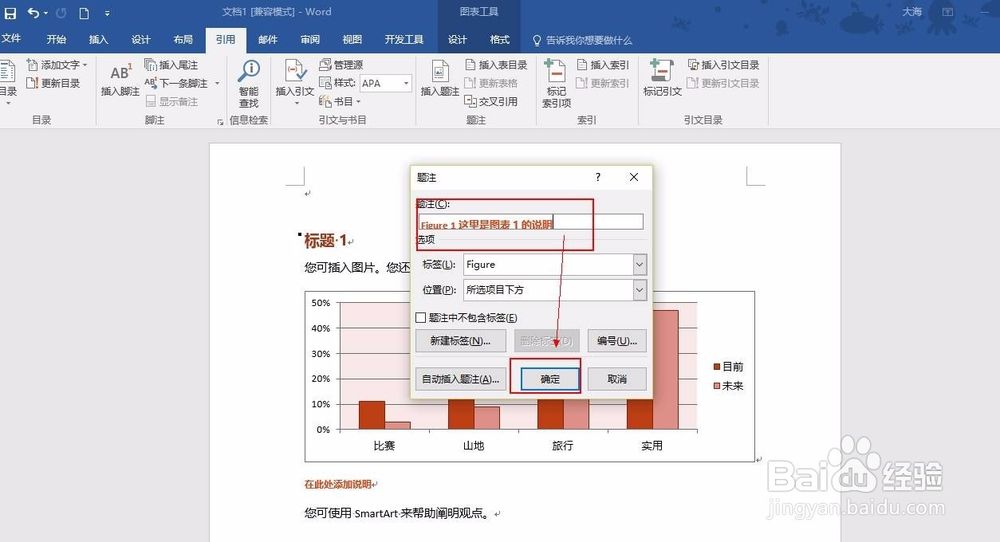
Task: Click Cross-reference (交叉引用)
Action: (491, 101)
